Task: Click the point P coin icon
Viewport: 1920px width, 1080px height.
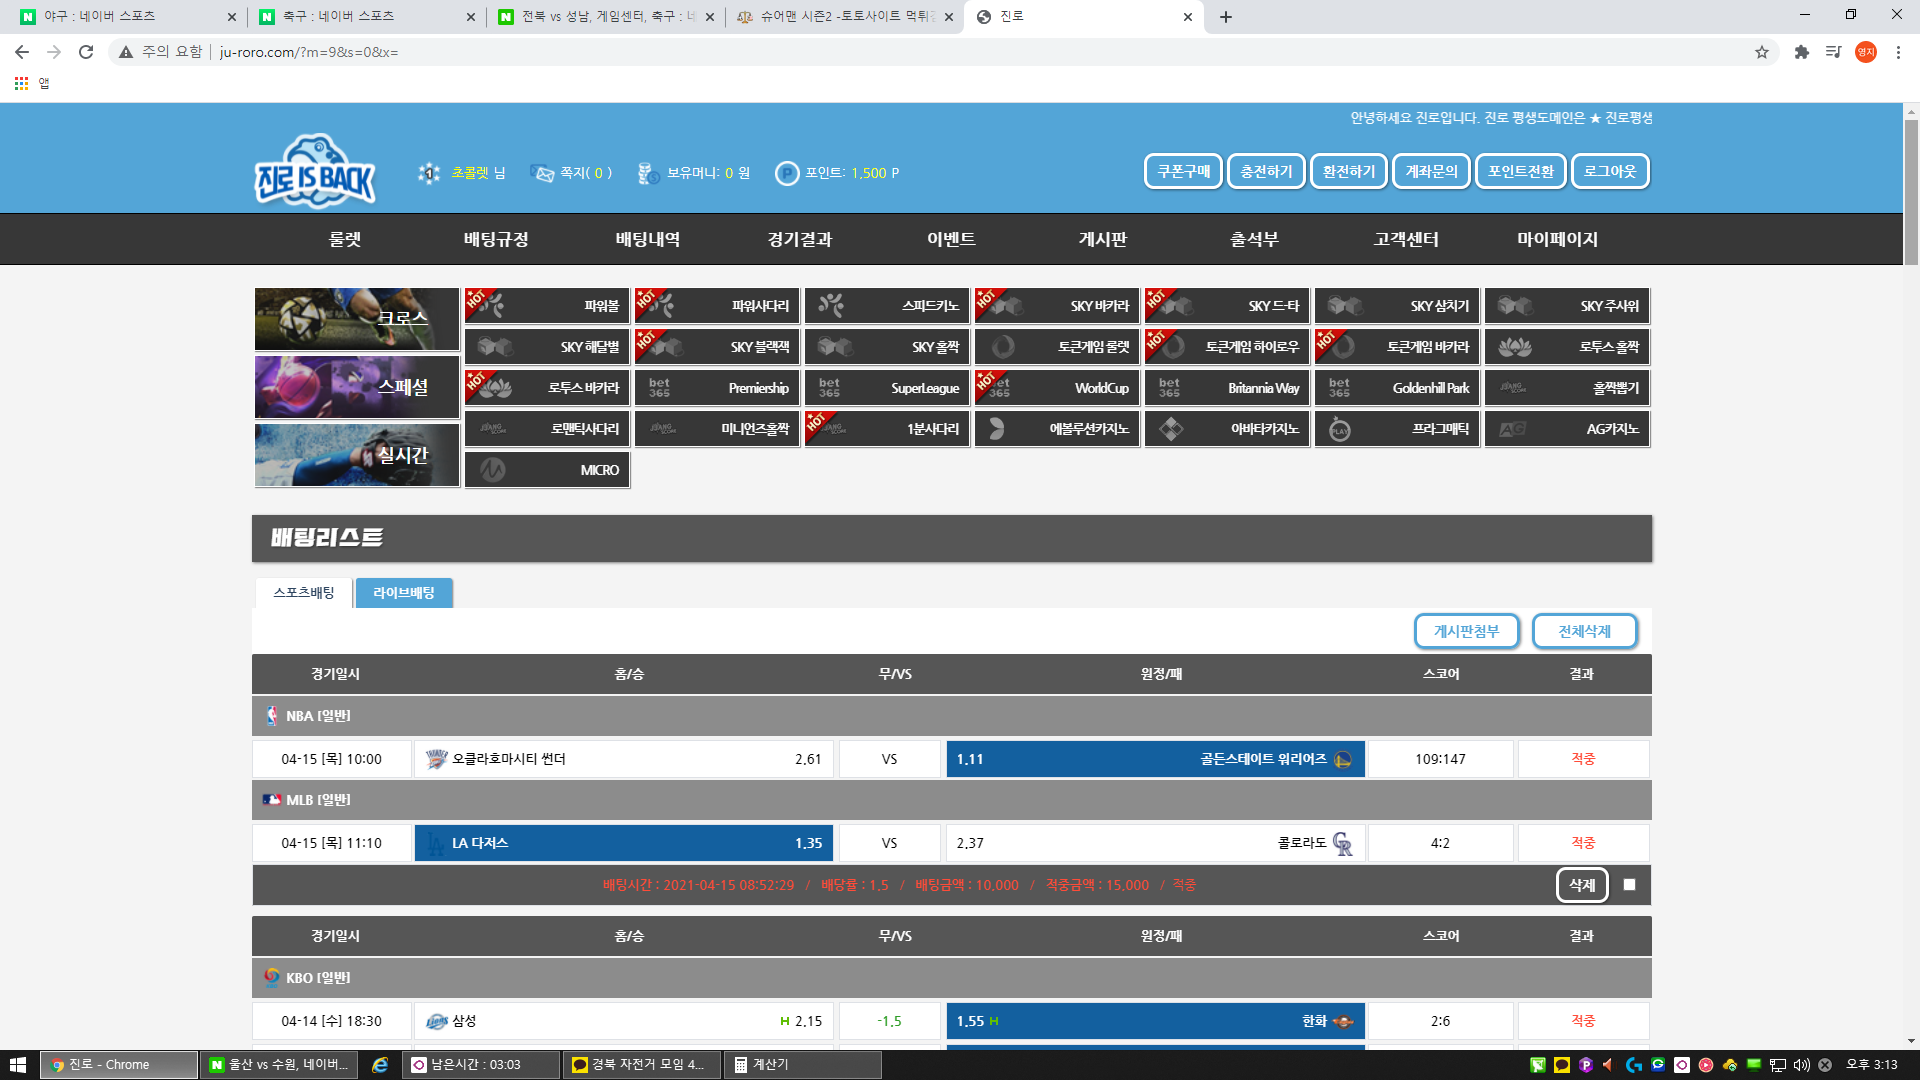Action: click(787, 173)
